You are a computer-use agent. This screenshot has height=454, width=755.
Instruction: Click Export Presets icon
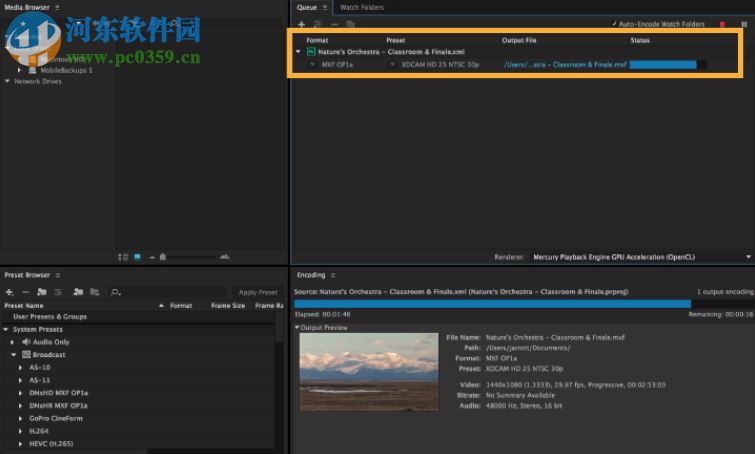[94, 292]
